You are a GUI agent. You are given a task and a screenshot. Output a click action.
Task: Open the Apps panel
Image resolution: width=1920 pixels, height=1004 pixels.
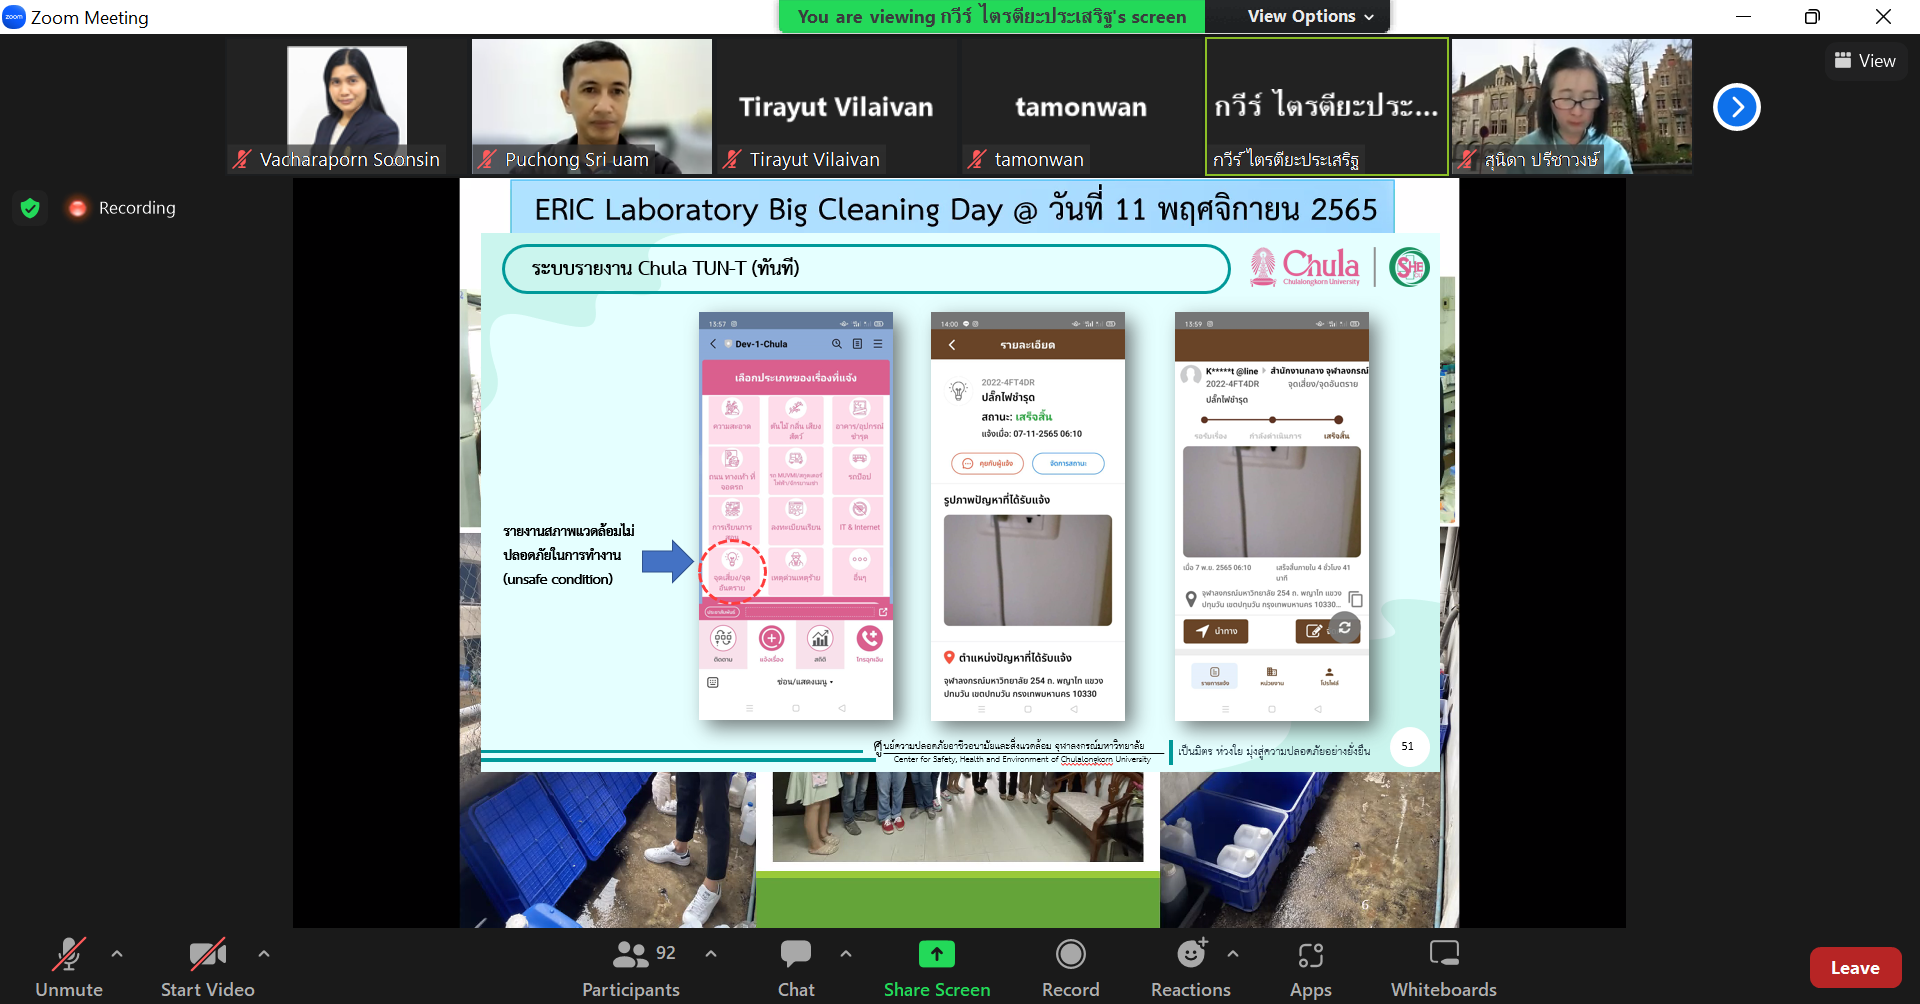[x=1310, y=967]
